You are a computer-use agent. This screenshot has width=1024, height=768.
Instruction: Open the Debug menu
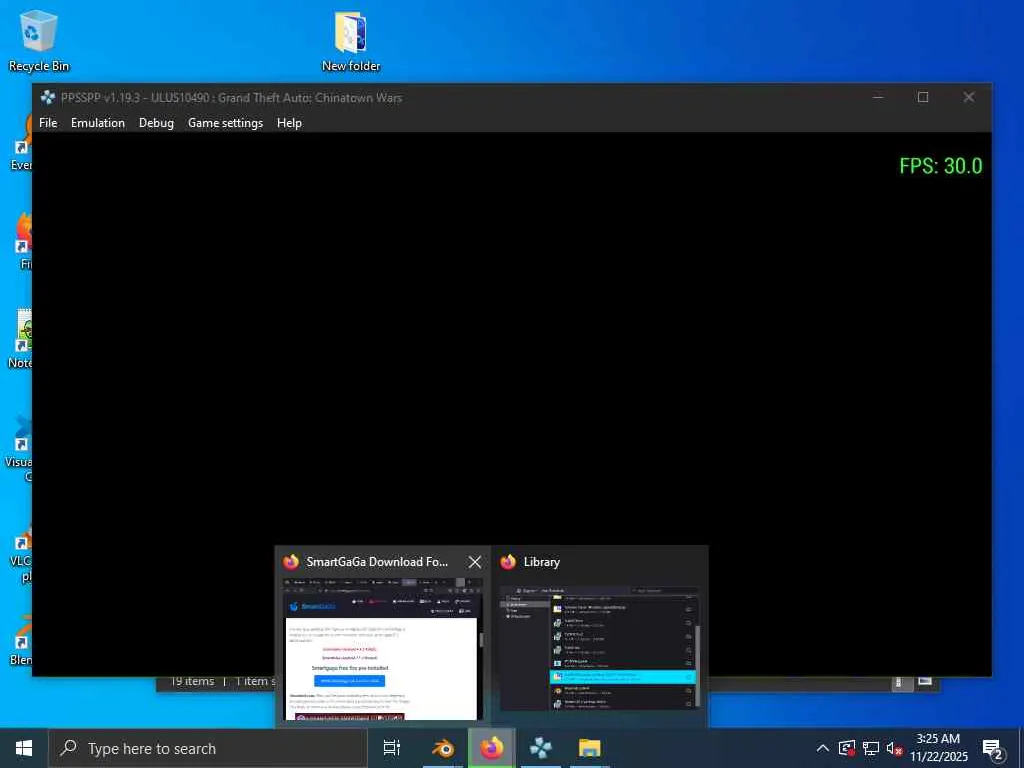tap(156, 123)
